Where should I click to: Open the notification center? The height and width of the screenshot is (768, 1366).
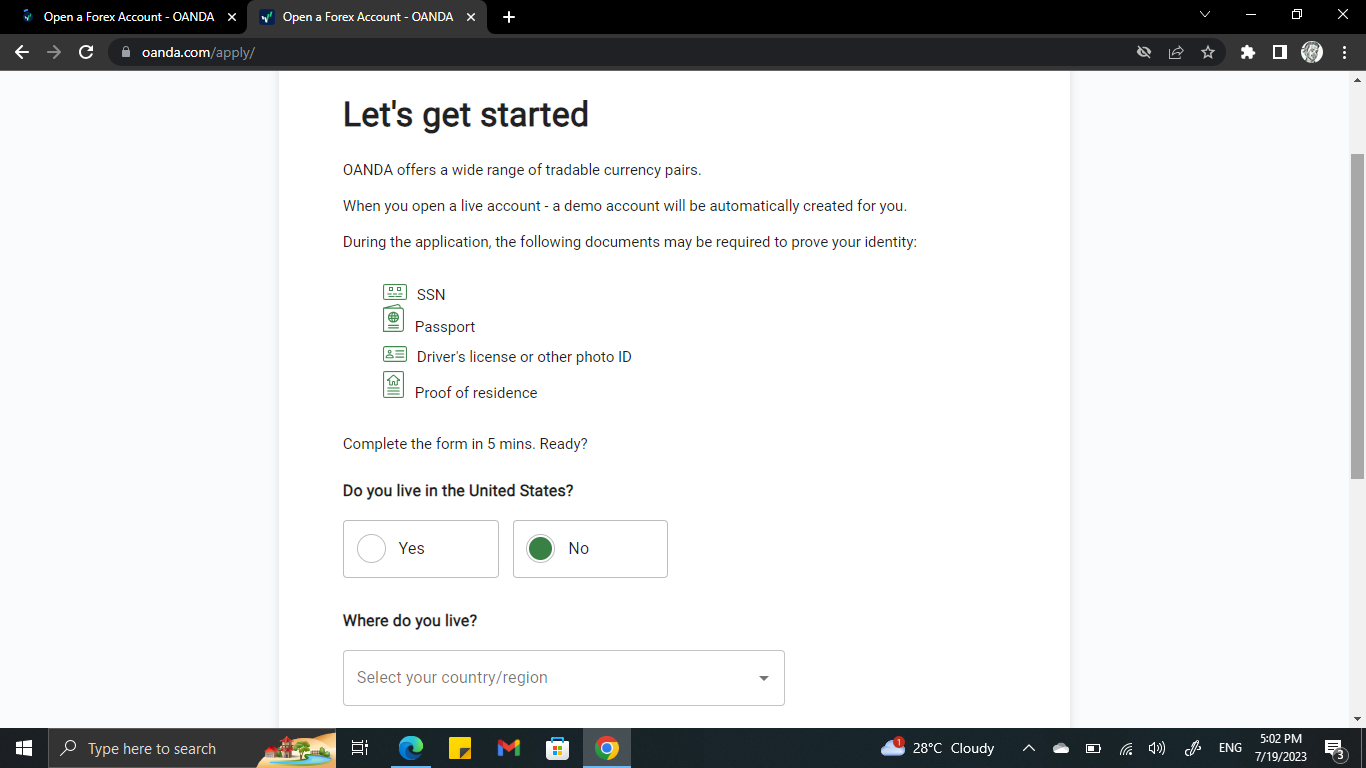coord(1334,748)
